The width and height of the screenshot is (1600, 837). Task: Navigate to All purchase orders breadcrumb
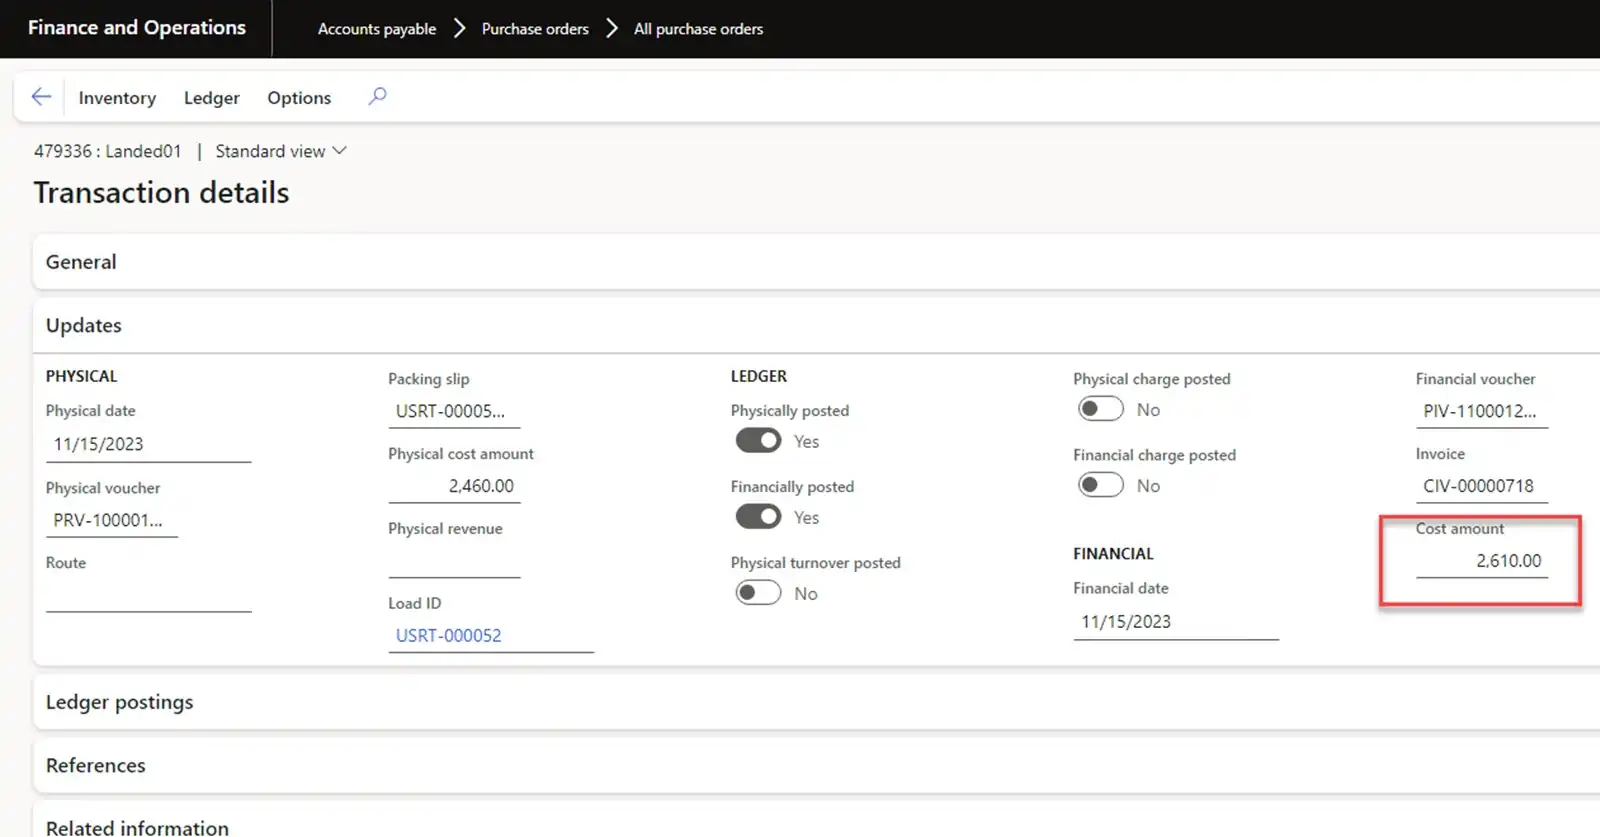point(698,29)
